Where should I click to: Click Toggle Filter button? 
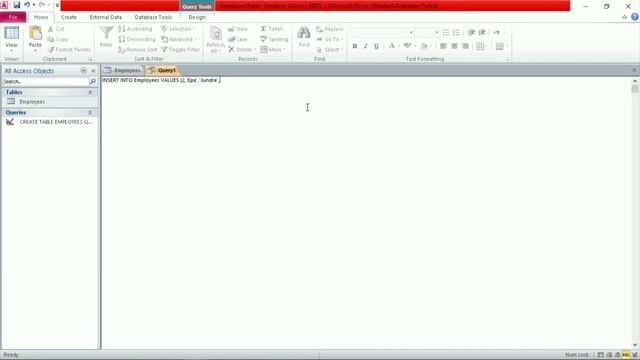pyautogui.click(x=180, y=49)
